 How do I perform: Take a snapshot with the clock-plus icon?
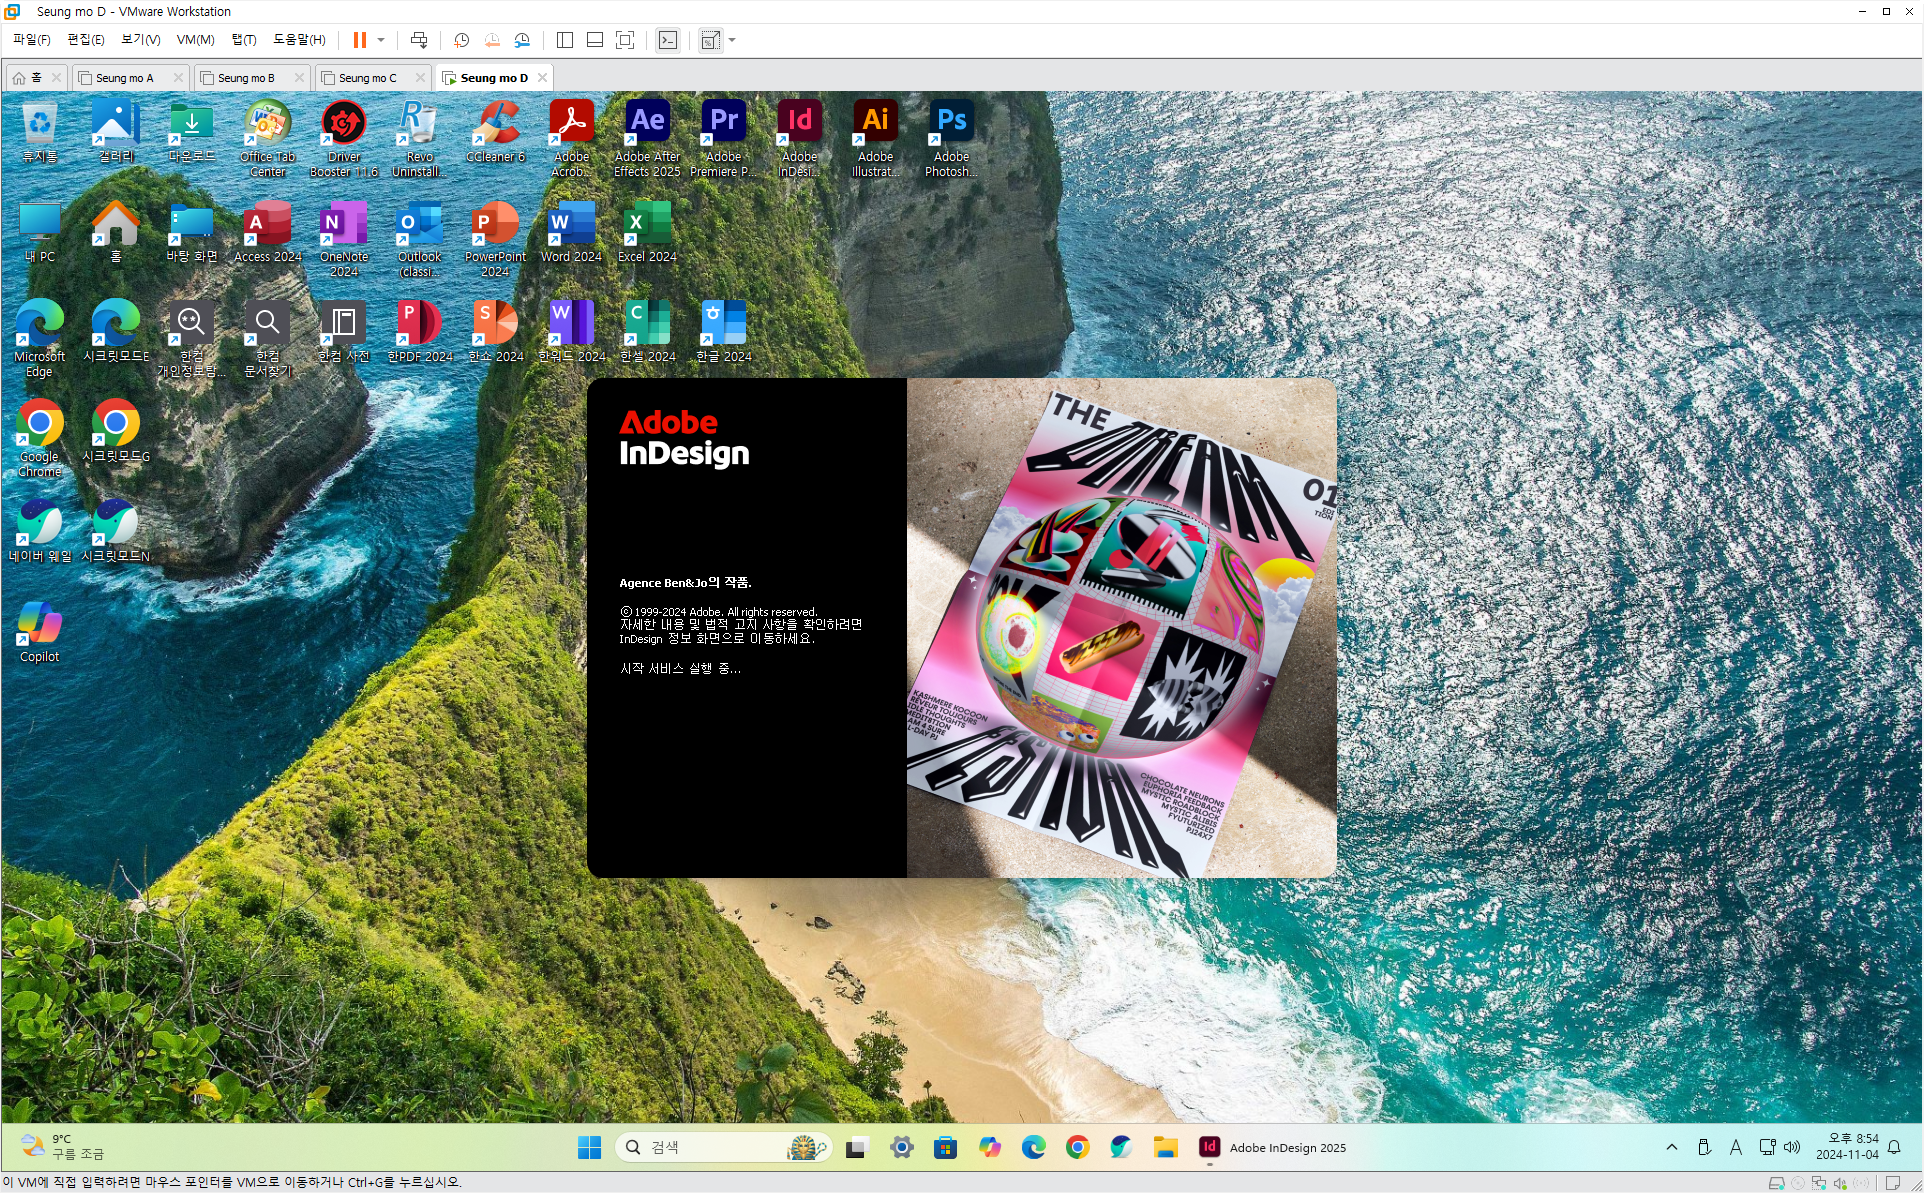[x=461, y=40]
